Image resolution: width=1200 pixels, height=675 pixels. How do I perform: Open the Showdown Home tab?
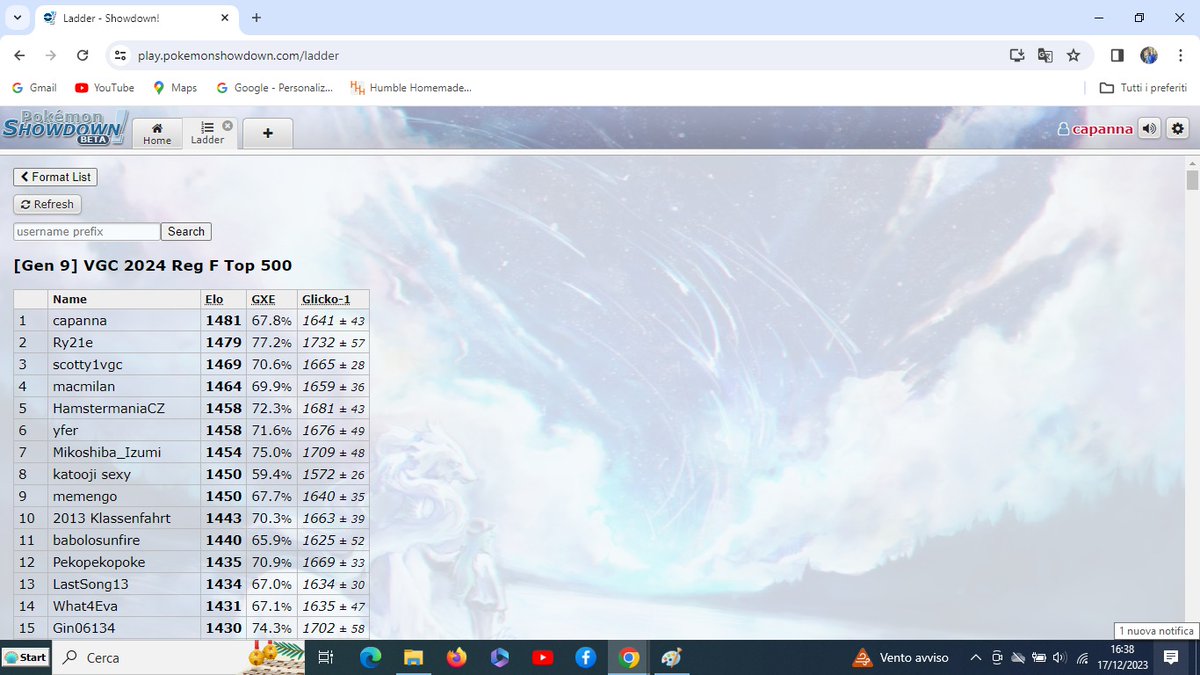(157, 133)
